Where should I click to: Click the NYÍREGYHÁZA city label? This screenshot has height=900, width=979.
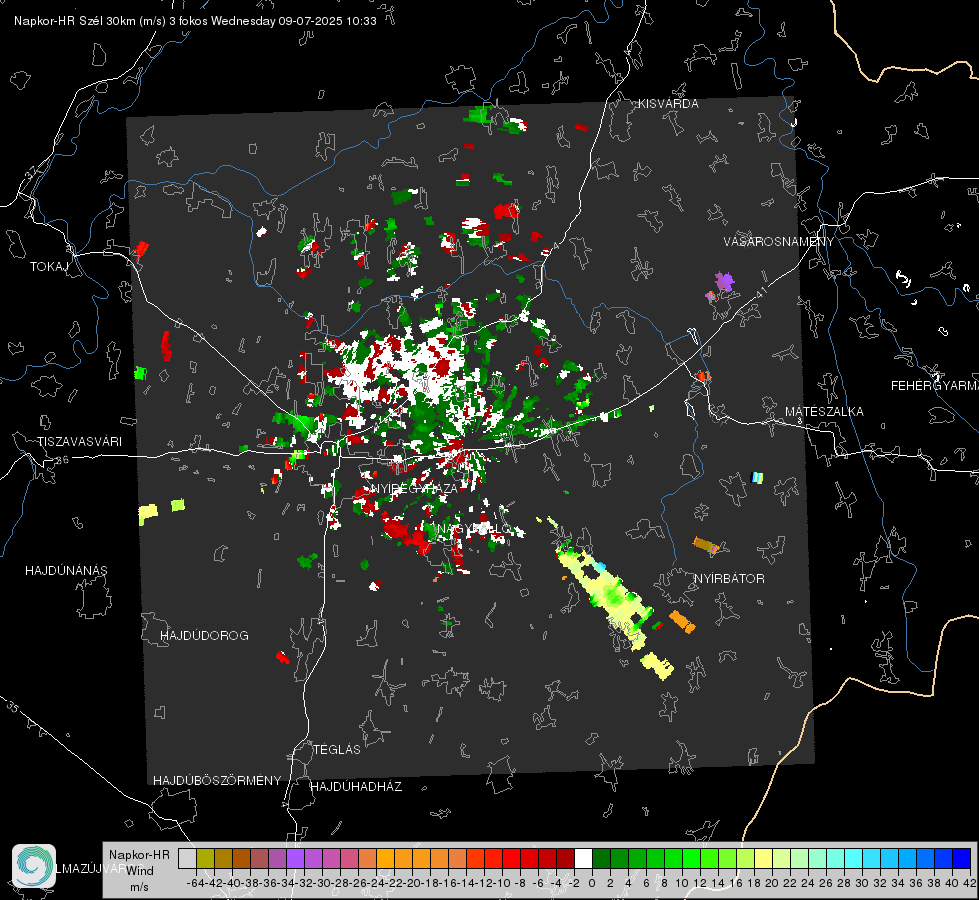coord(413,488)
